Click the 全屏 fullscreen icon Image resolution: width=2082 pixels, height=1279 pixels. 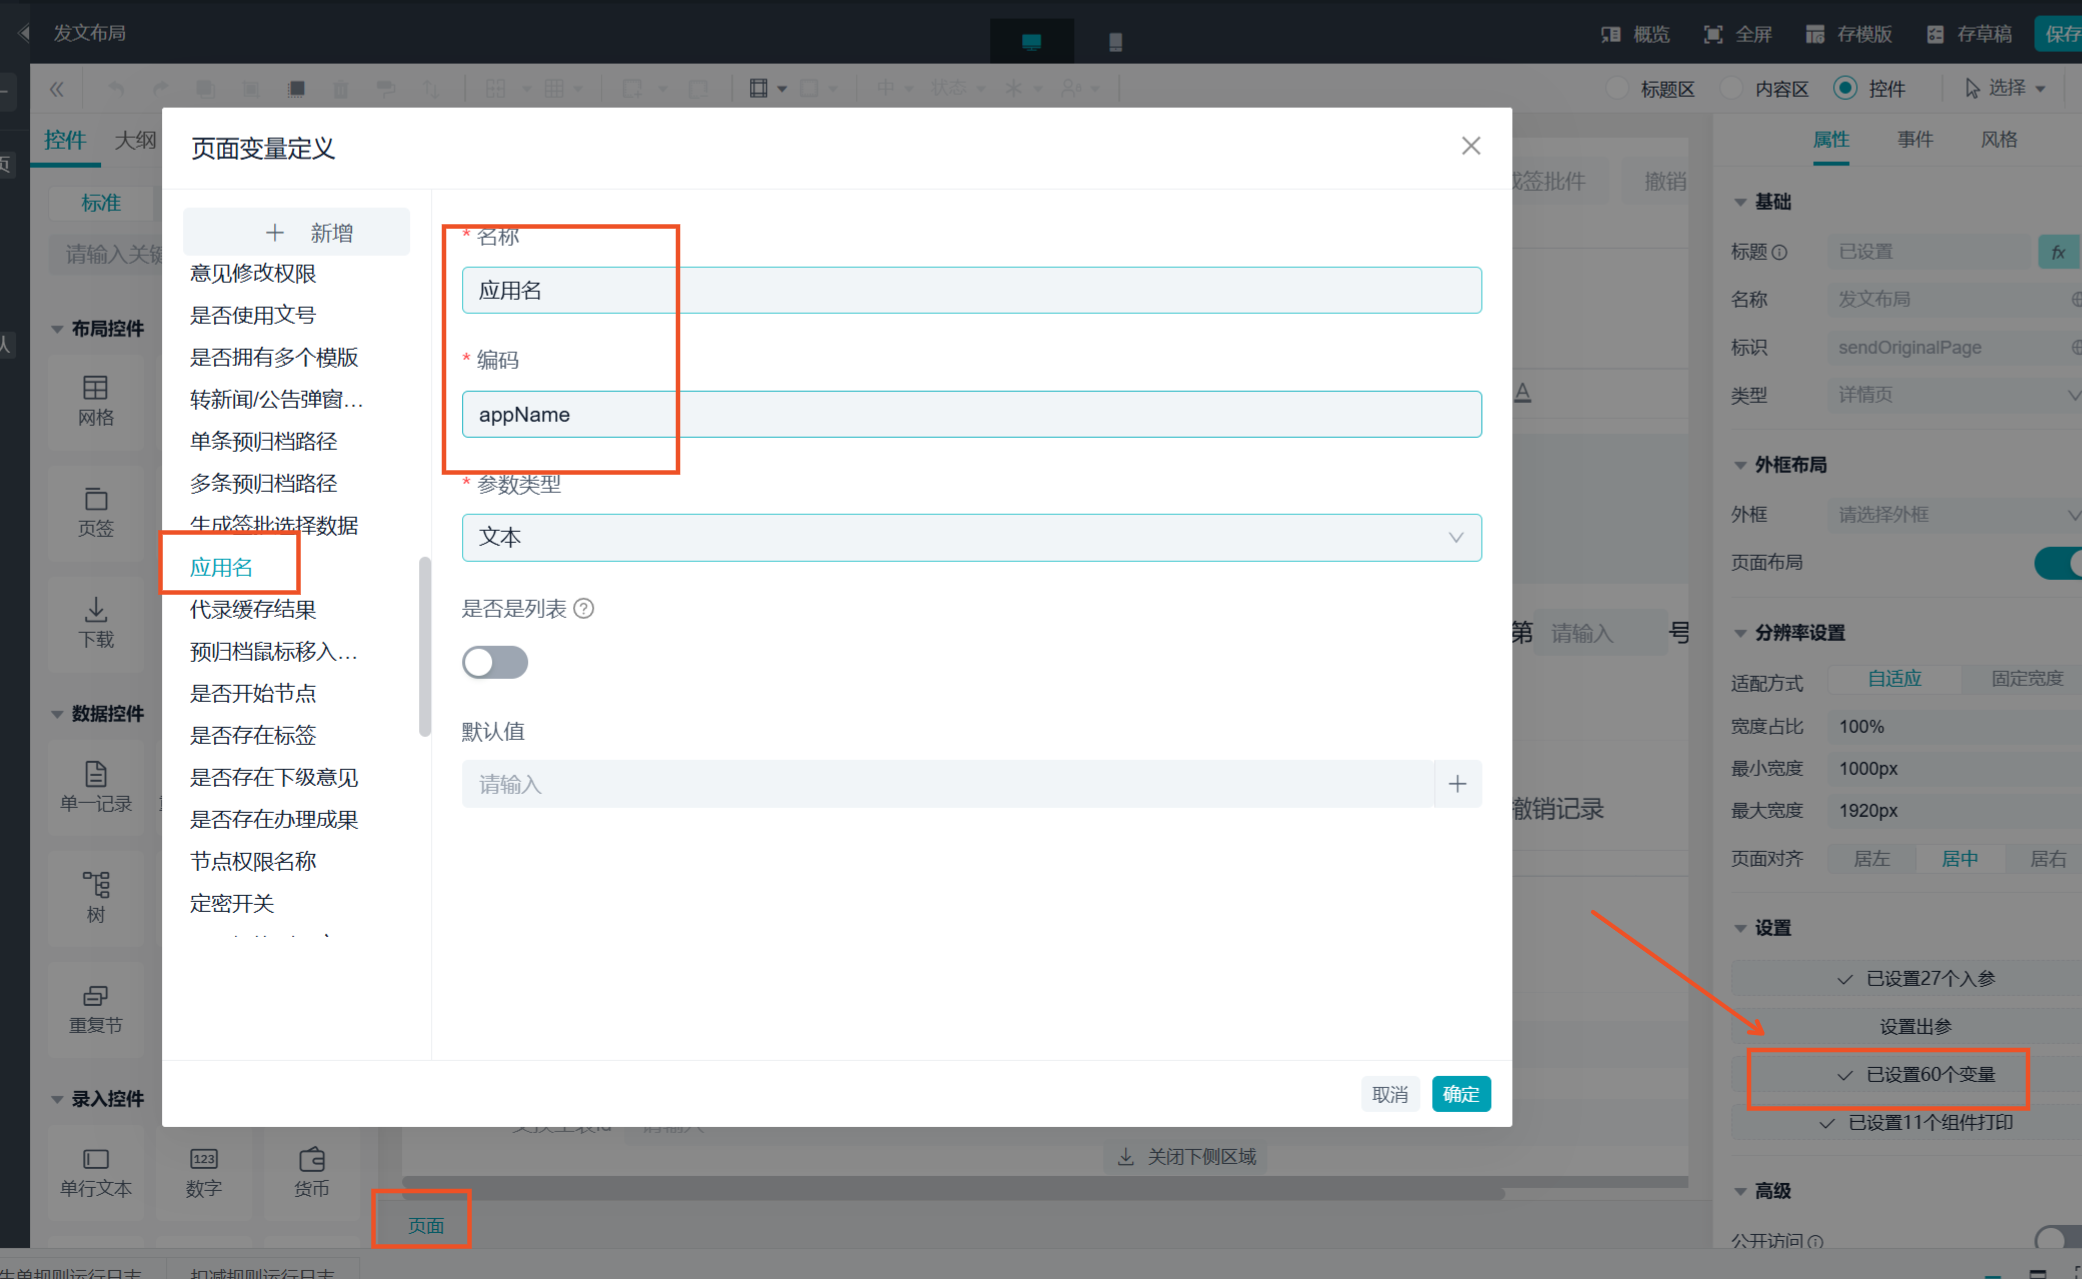point(1713,35)
